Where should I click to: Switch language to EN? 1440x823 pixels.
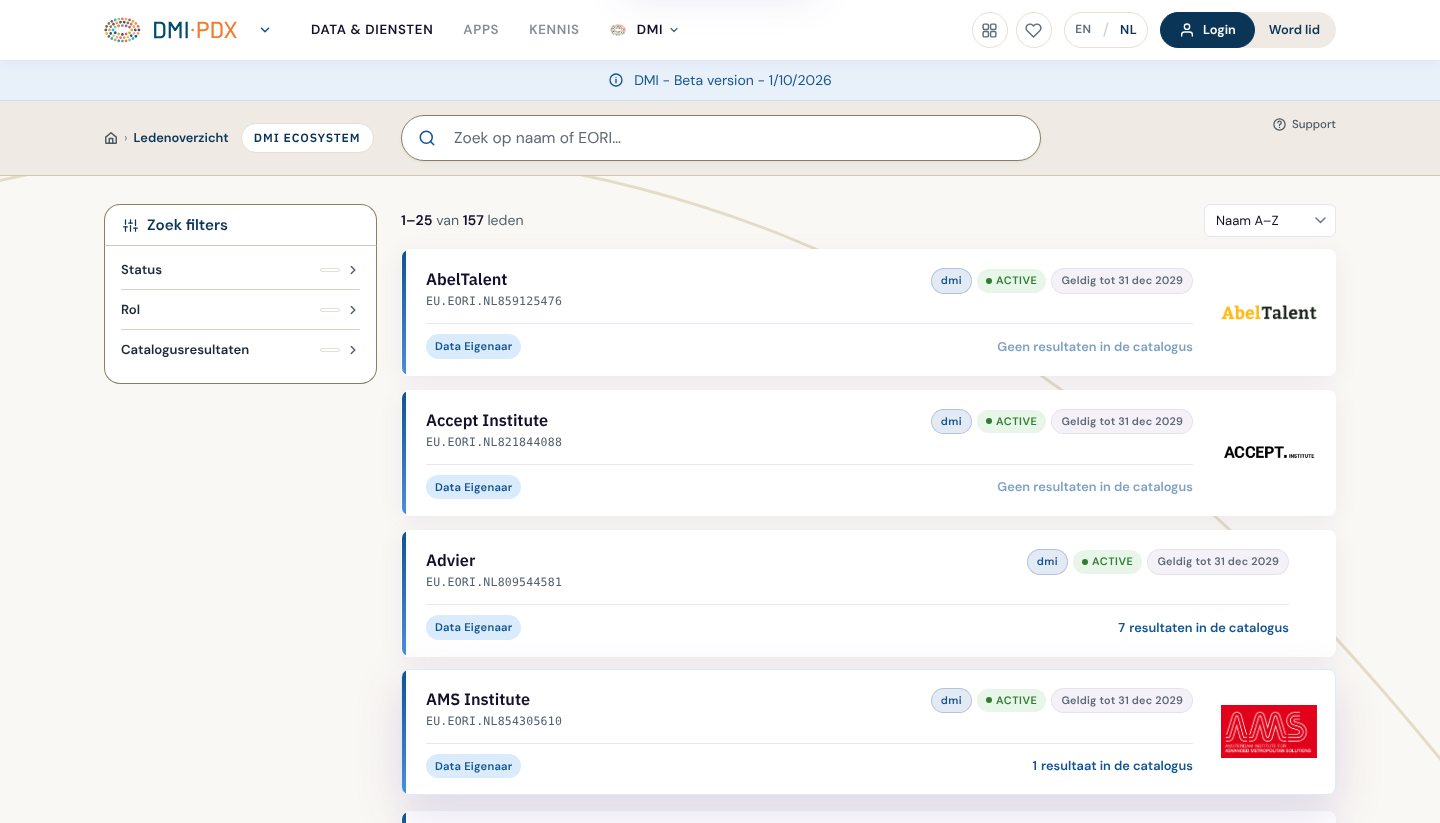(1083, 30)
